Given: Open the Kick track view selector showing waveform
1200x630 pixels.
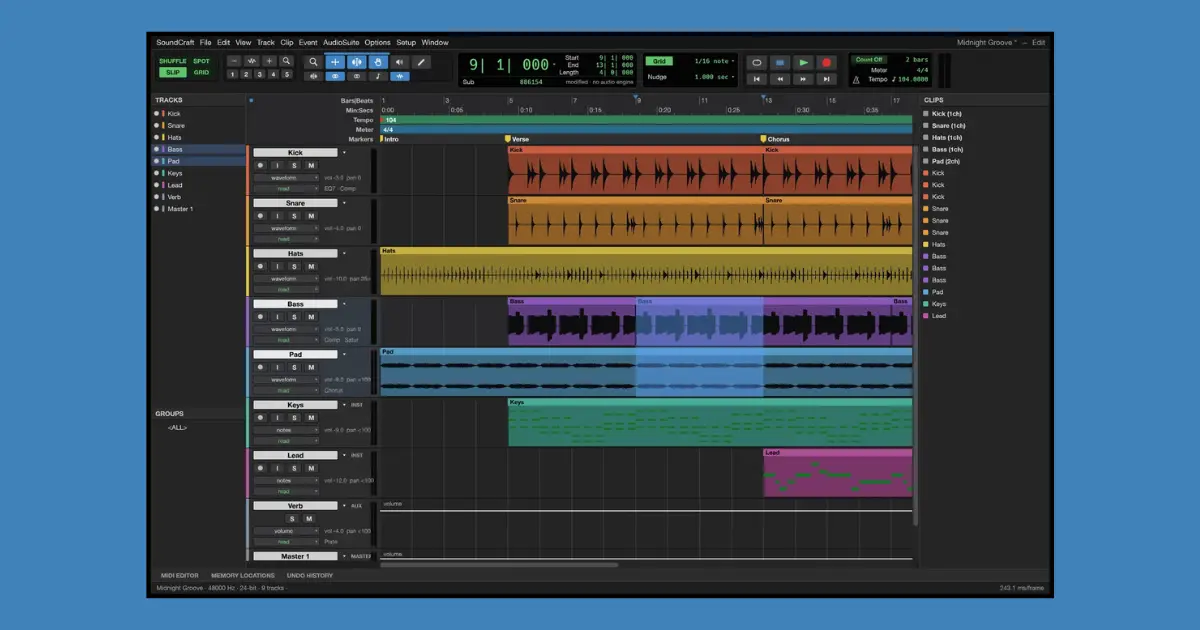Looking at the screenshot, I should pyautogui.click(x=286, y=177).
